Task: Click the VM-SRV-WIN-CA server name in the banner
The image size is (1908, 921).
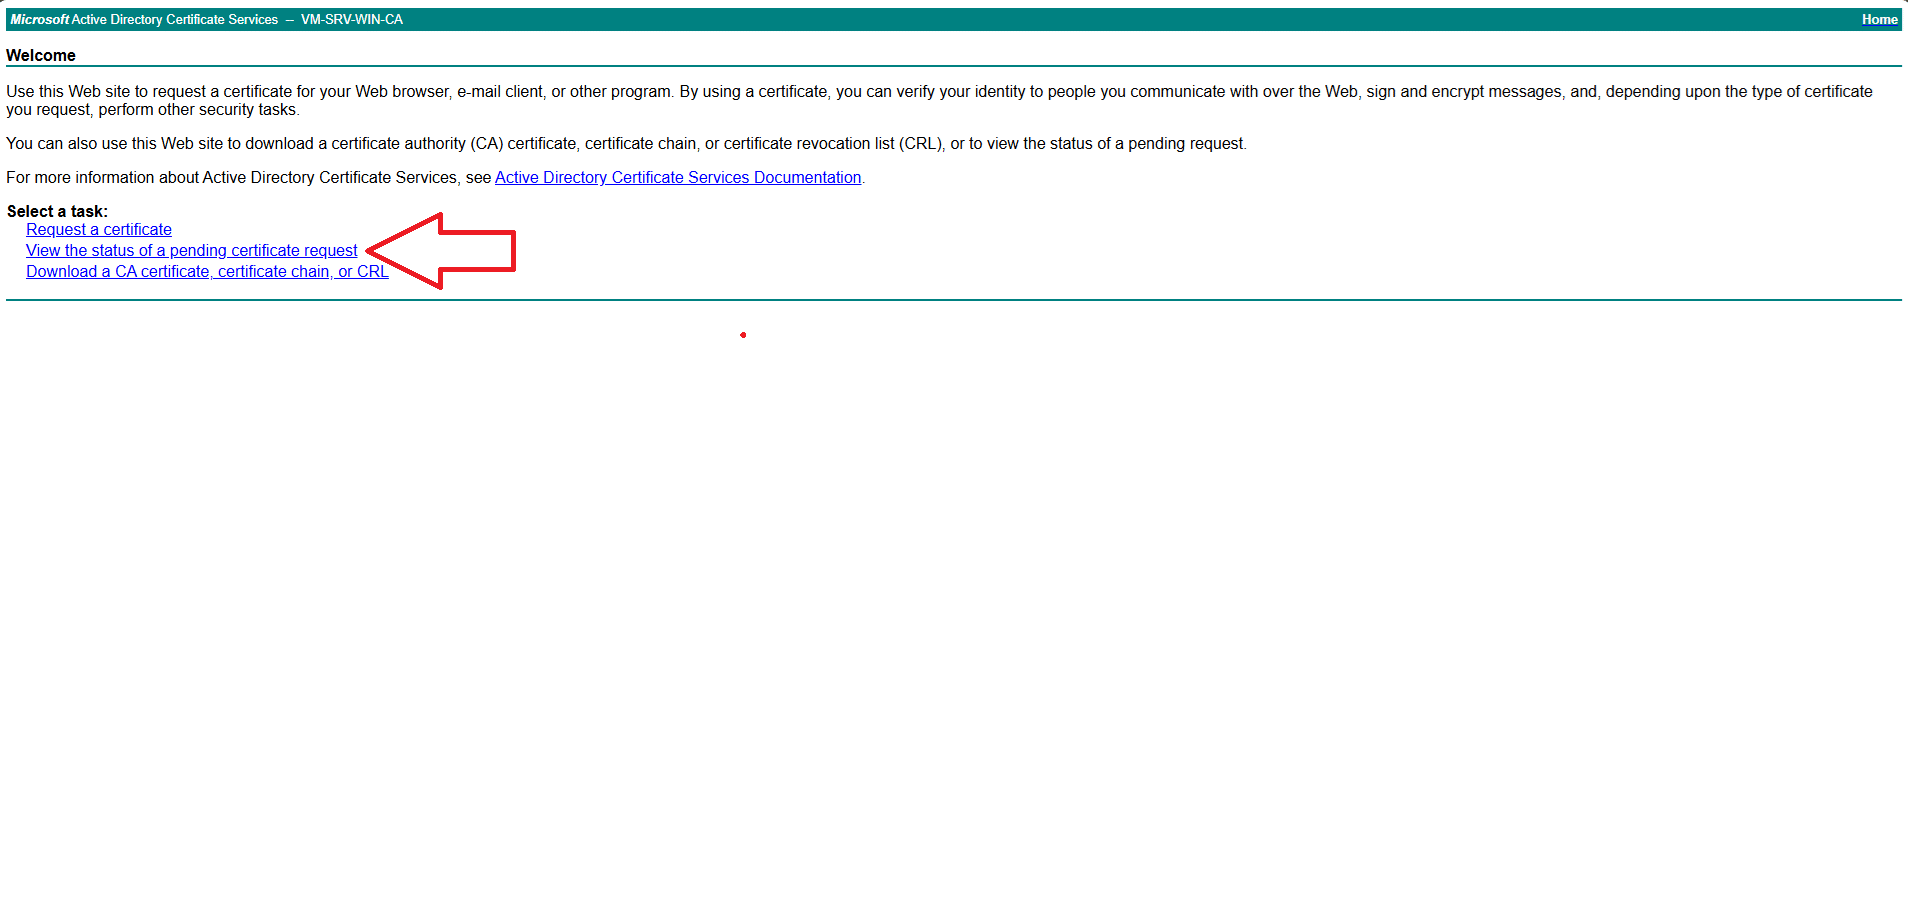Action: click(x=351, y=19)
